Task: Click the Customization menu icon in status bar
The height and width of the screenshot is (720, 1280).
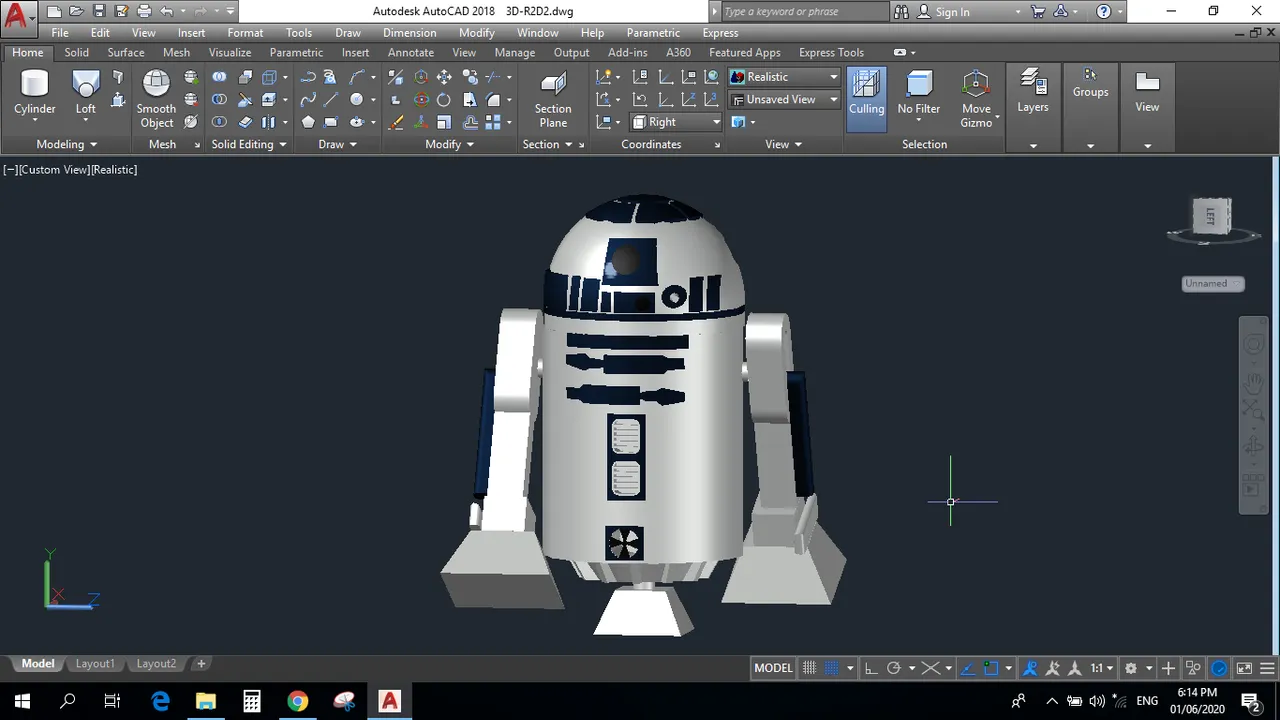Action: point(1266,668)
